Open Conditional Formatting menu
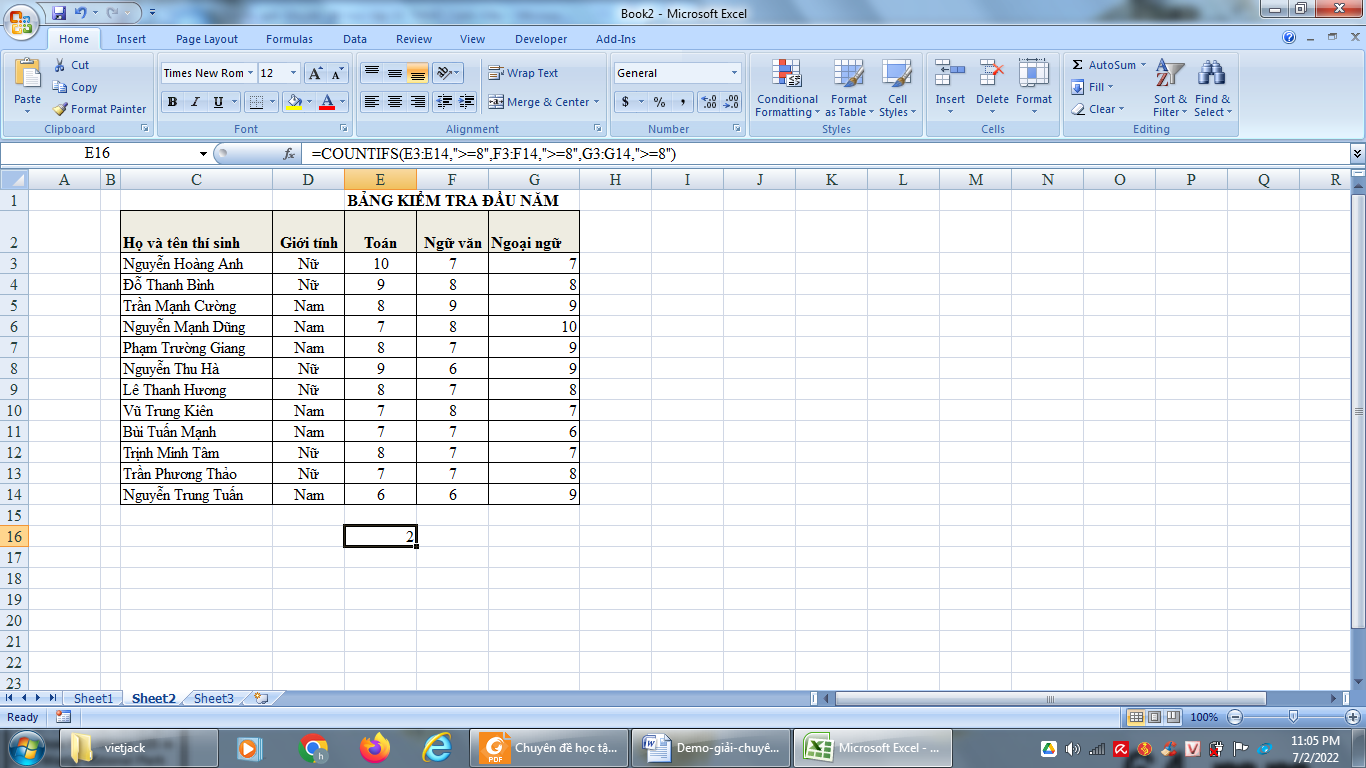 tap(787, 88)
